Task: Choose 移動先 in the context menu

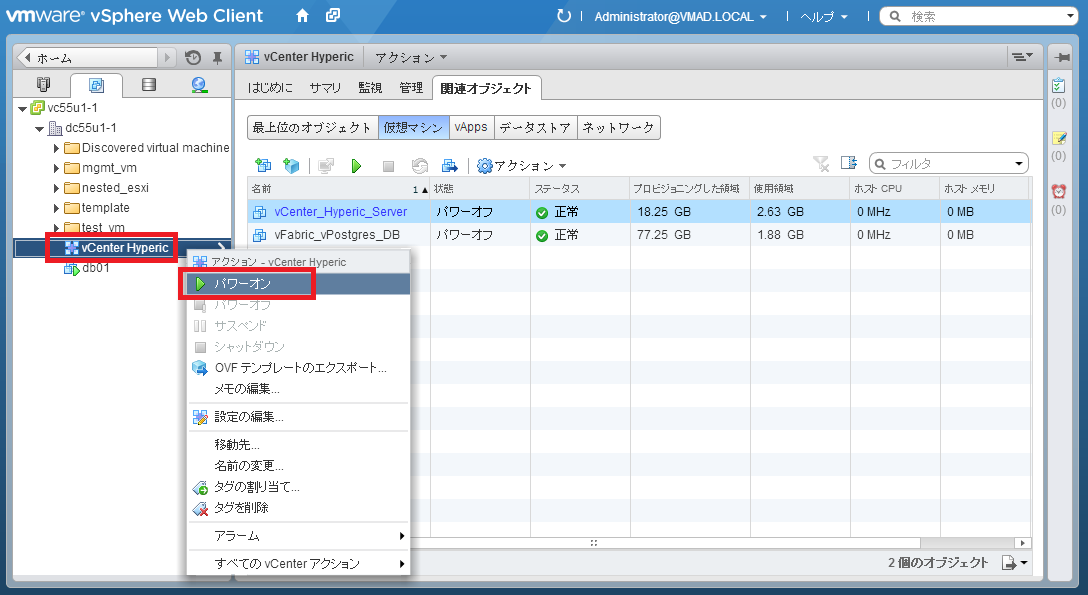Action: click(x=299, y=445)
